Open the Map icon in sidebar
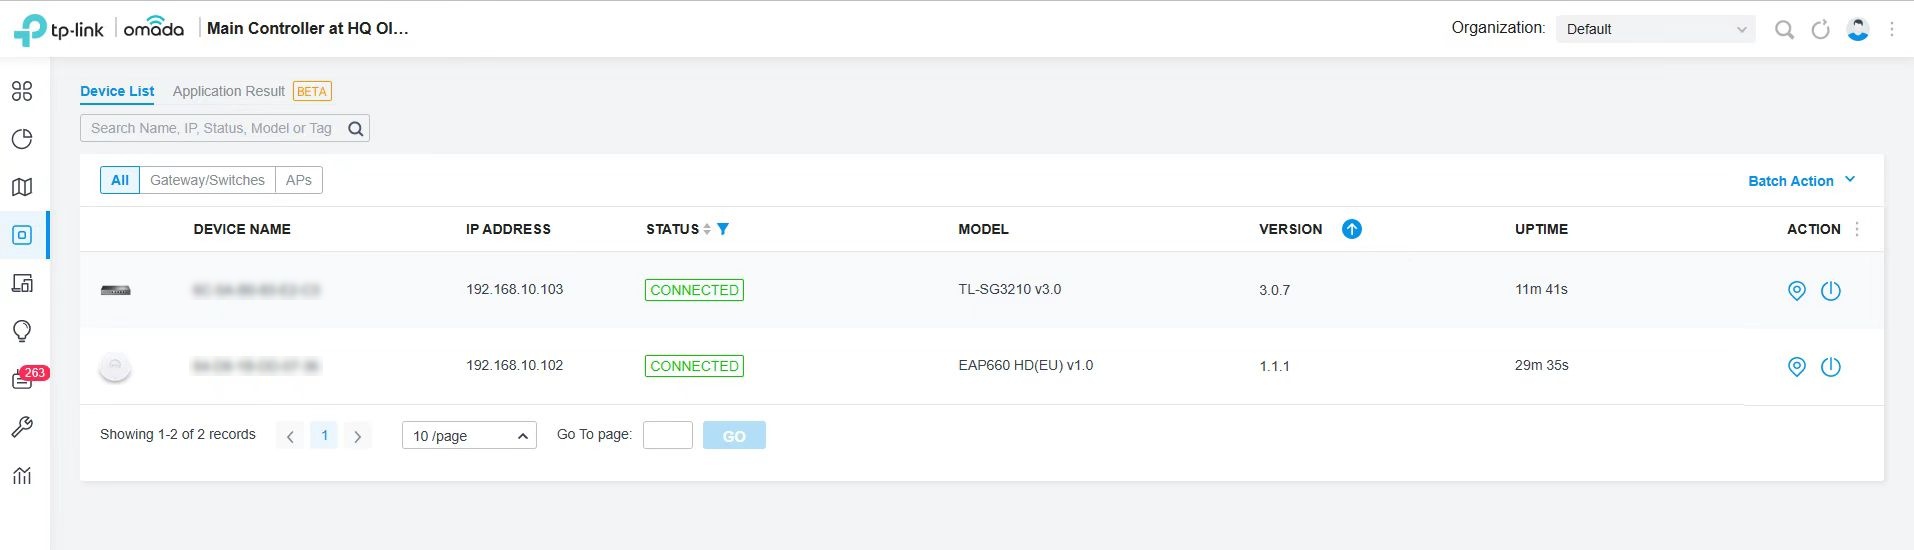 click(22, 187)
